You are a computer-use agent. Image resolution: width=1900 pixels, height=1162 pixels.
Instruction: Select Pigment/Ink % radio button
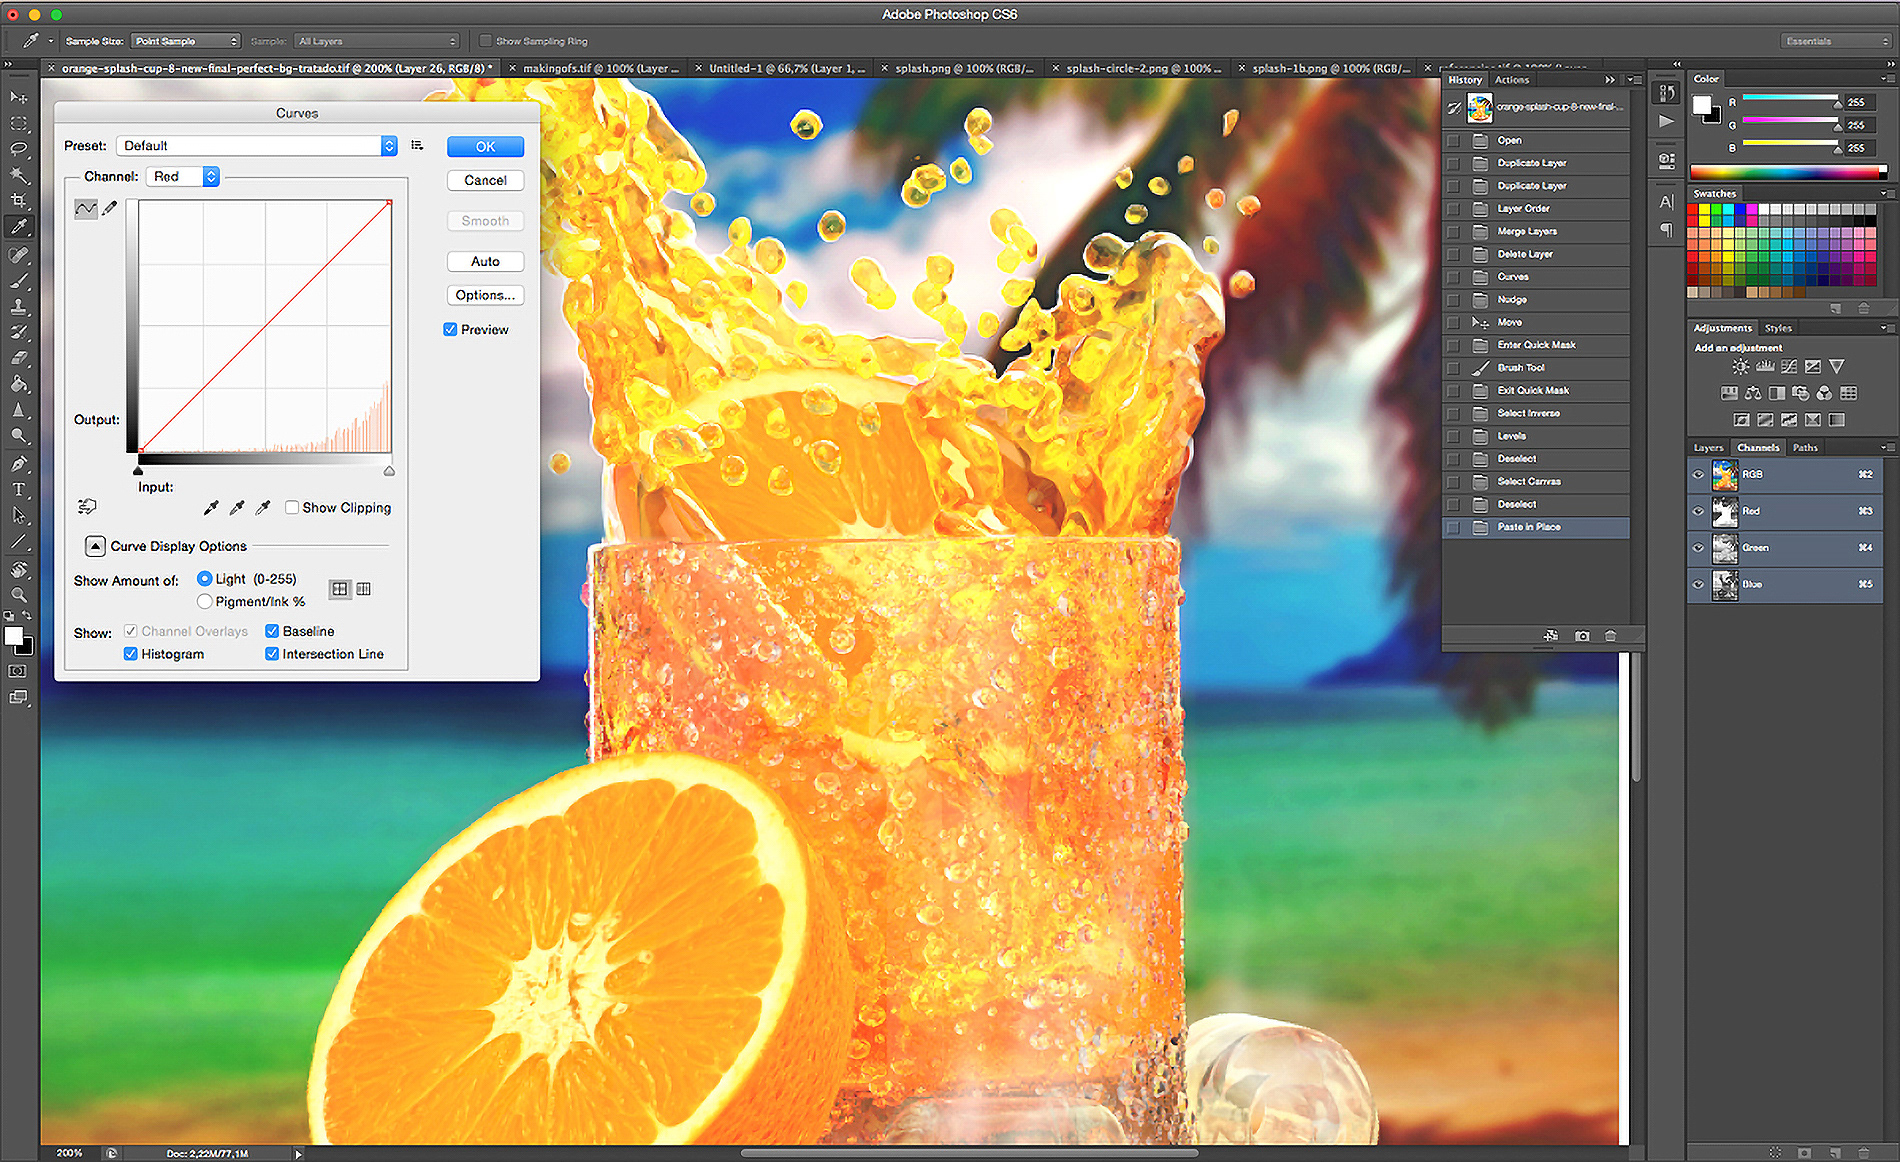(204, 602)
